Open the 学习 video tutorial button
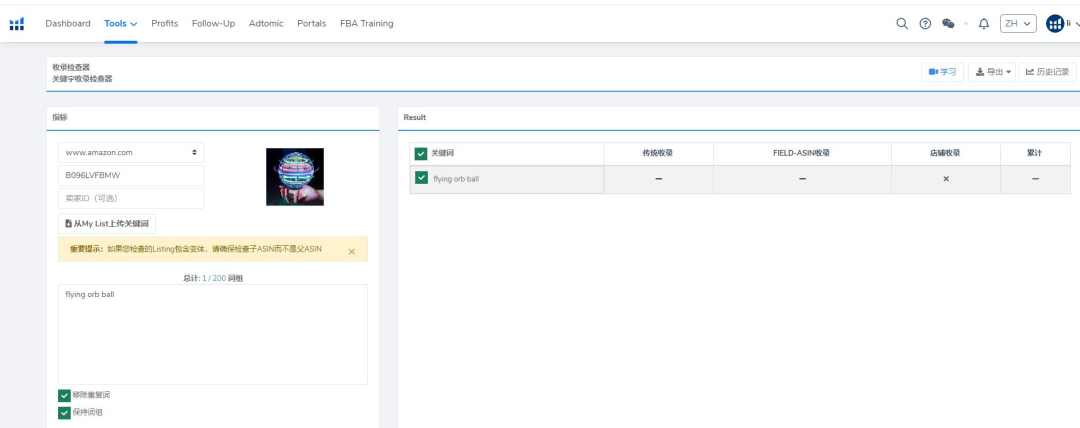 [x=942, y=72]
